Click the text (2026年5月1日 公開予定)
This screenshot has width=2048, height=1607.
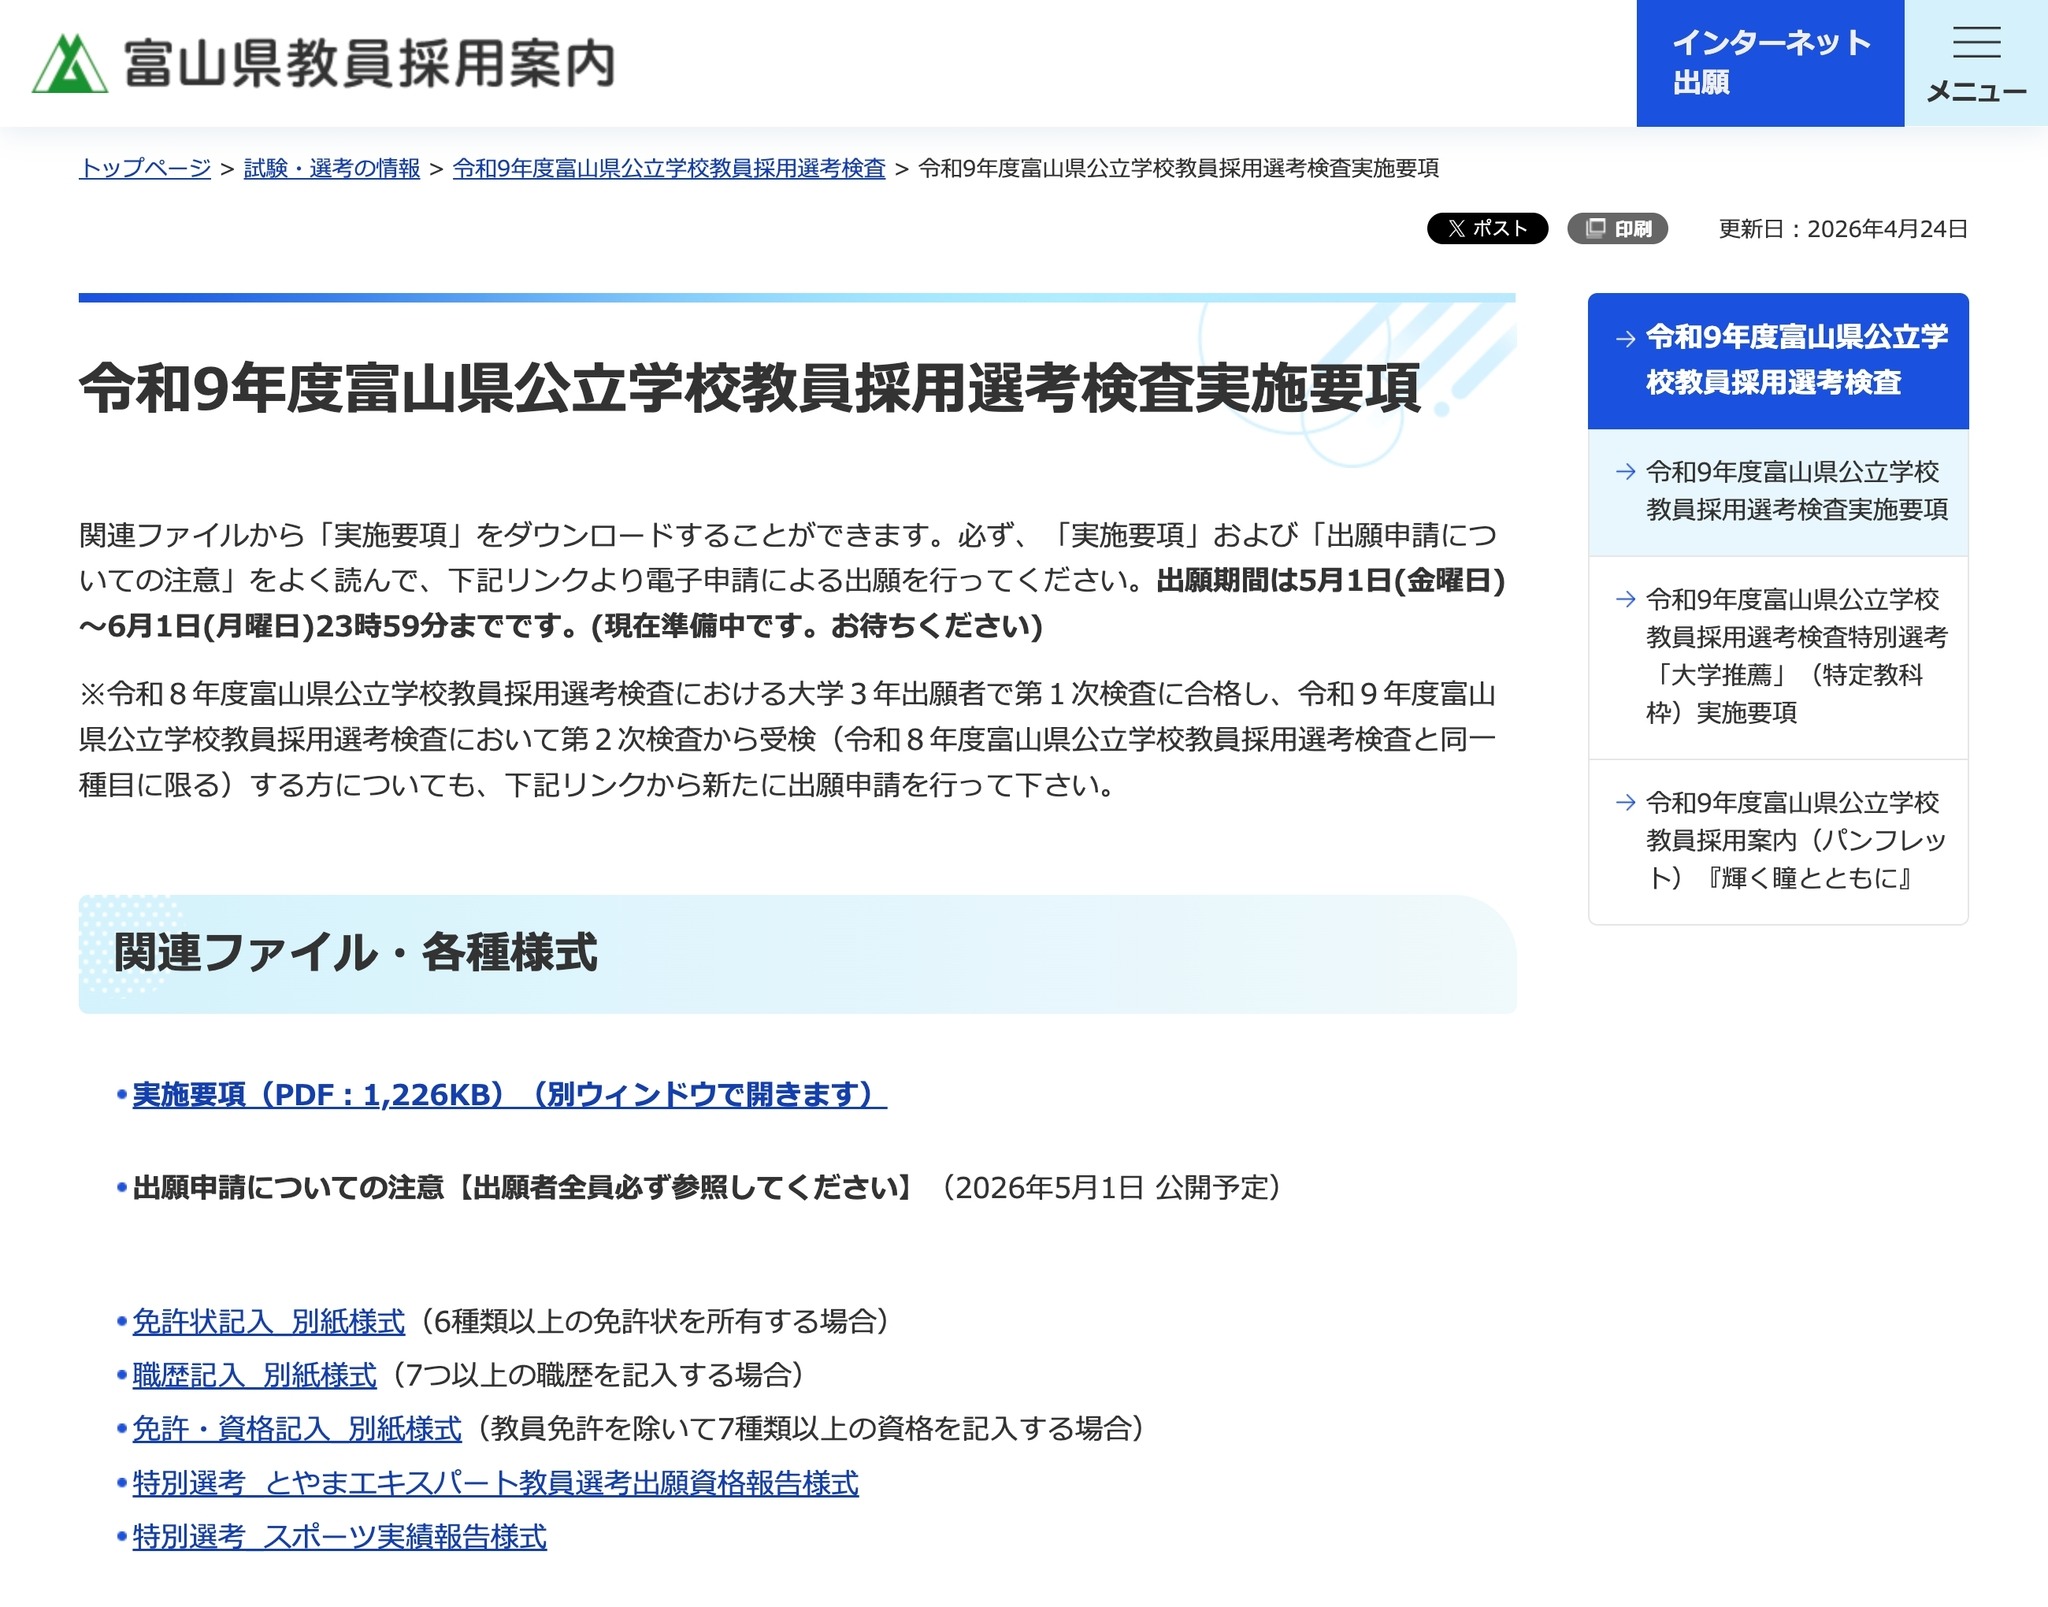tap(1110, 1187)
